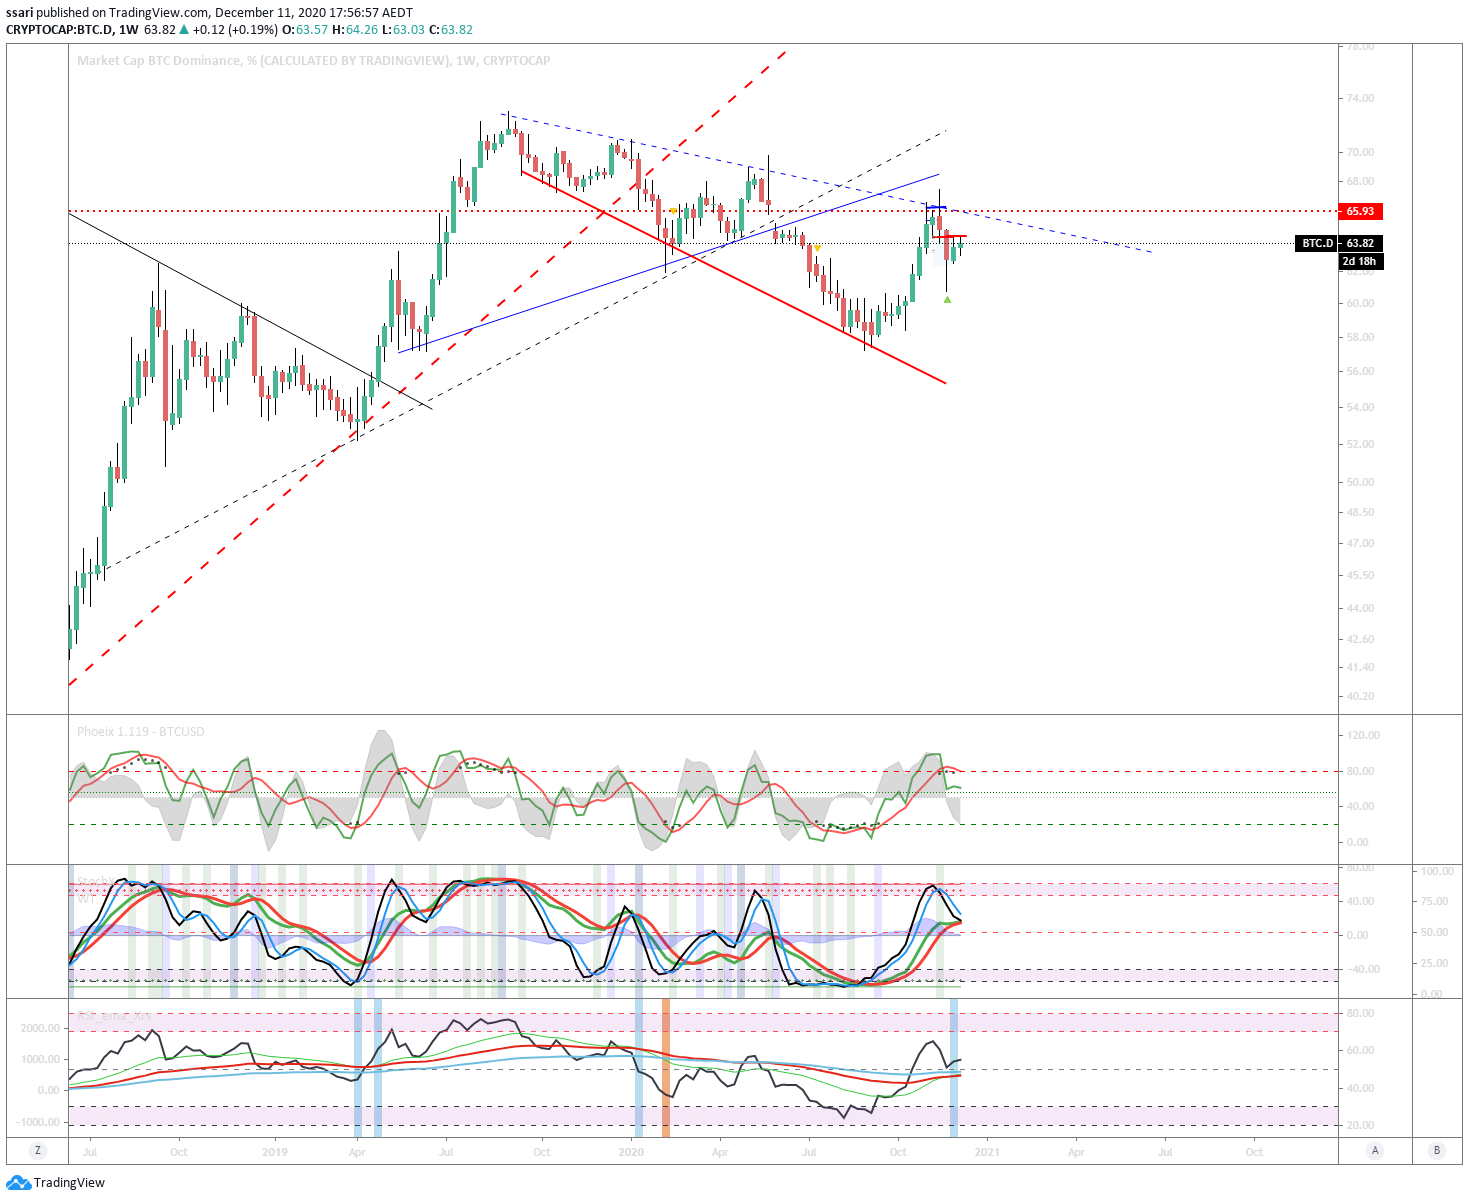Open the TradingView logo link
This screenshot has height=1201, width=1469.
click(x=56, y=1183)
